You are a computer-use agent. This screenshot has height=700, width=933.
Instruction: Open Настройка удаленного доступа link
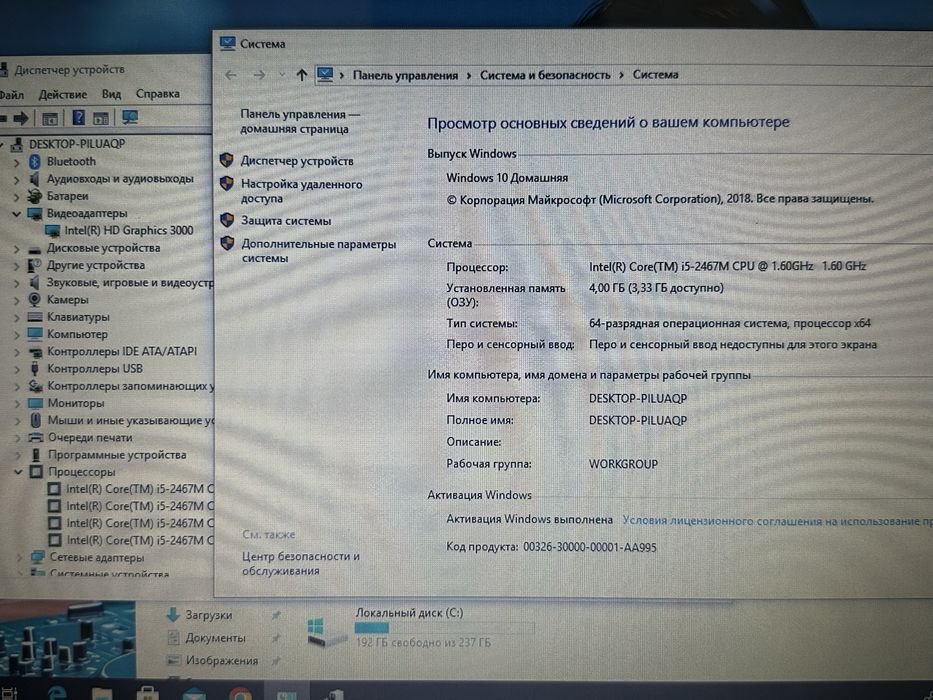coord(301,191)
